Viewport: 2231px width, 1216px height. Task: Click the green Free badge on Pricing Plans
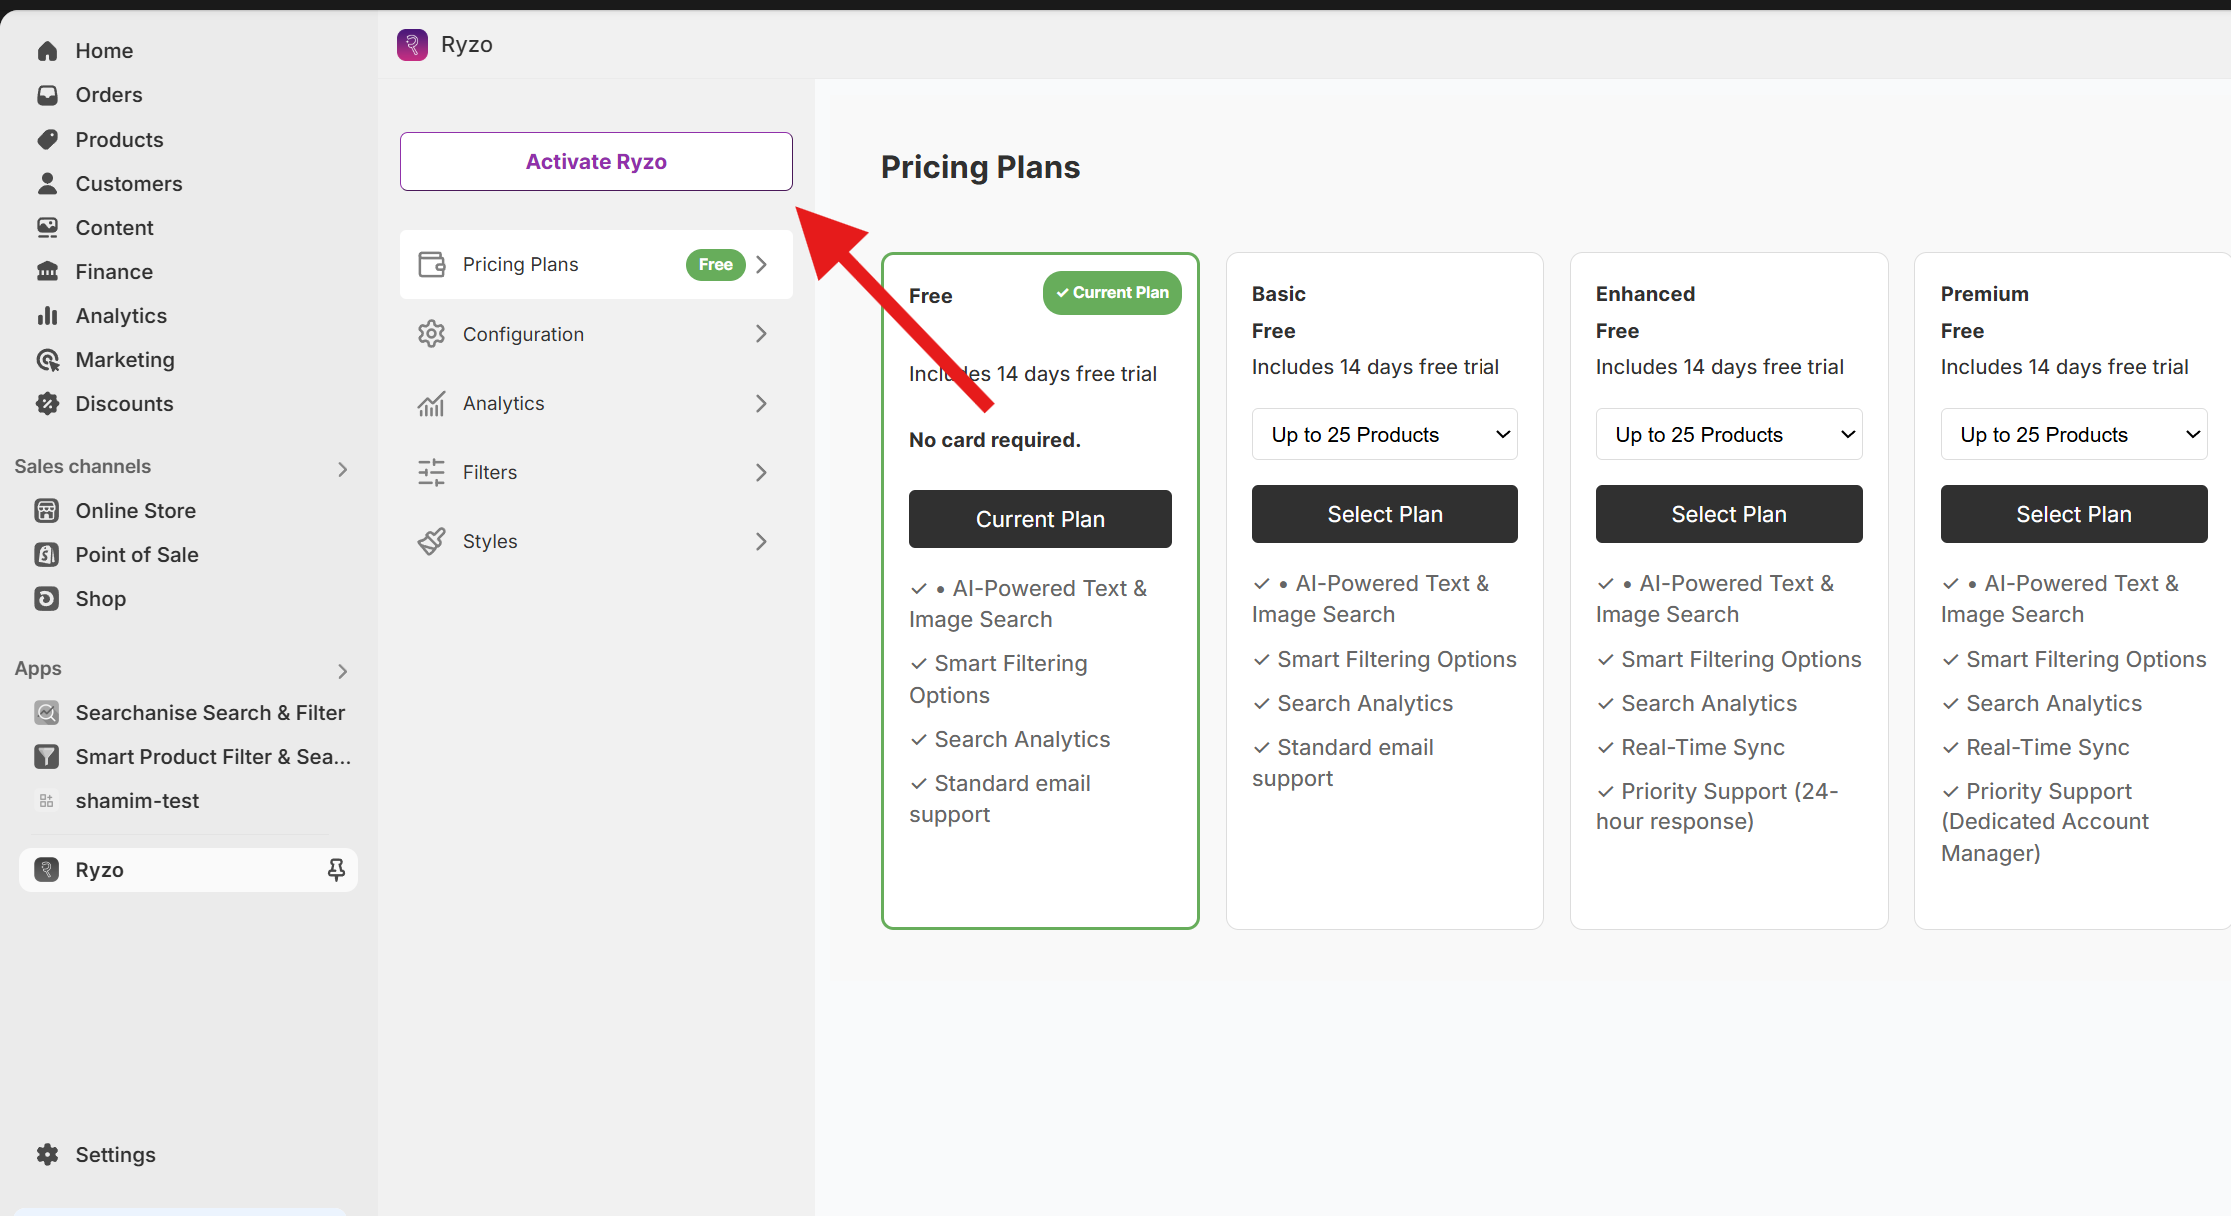coord(716,265)
